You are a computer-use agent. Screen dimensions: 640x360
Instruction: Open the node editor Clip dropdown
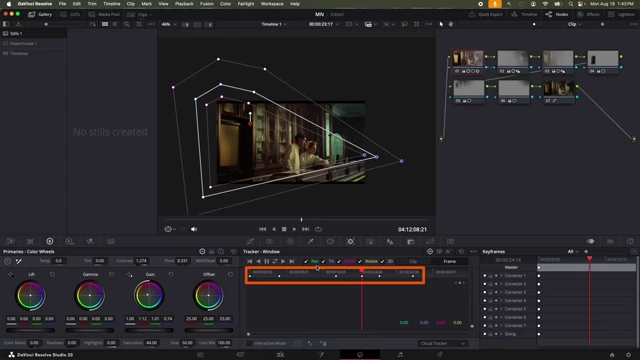574,24
